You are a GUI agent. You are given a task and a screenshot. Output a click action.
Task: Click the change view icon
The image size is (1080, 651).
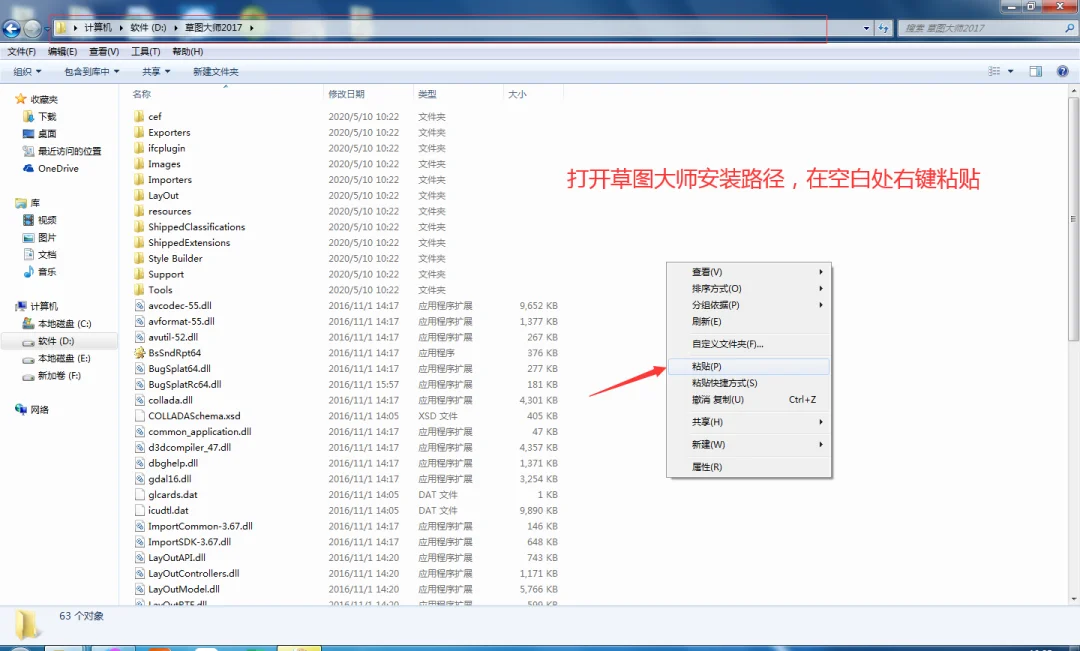[x=994, y=71]
